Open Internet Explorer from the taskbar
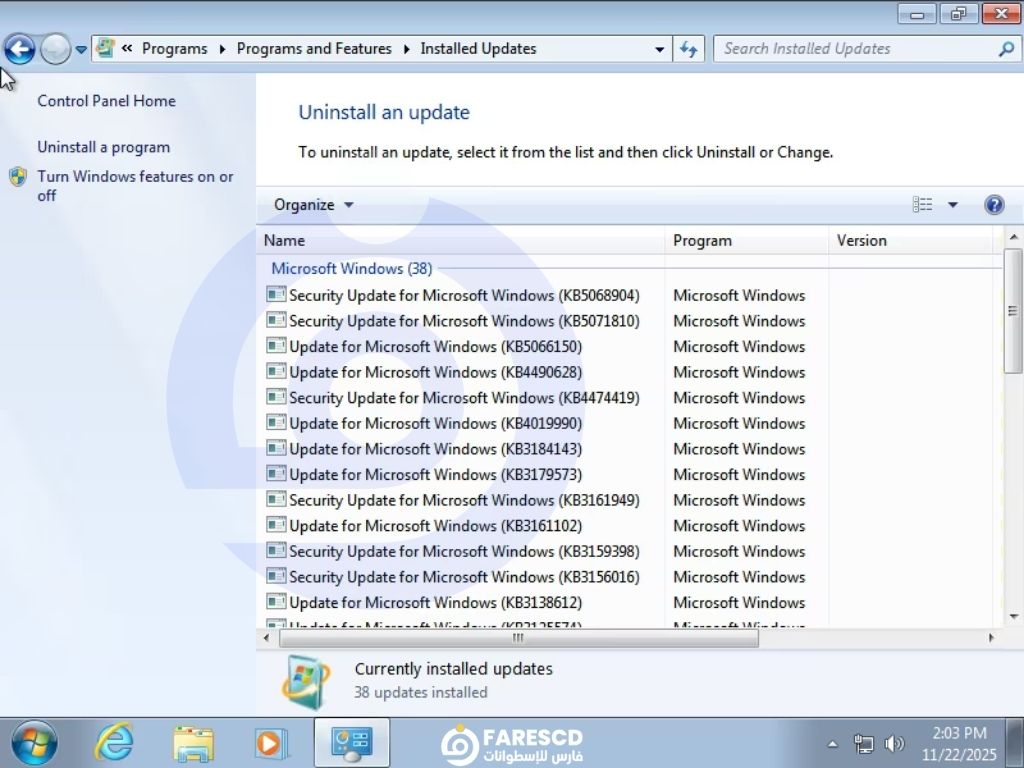Screen dimensions: 1024x768 (114, 743)
